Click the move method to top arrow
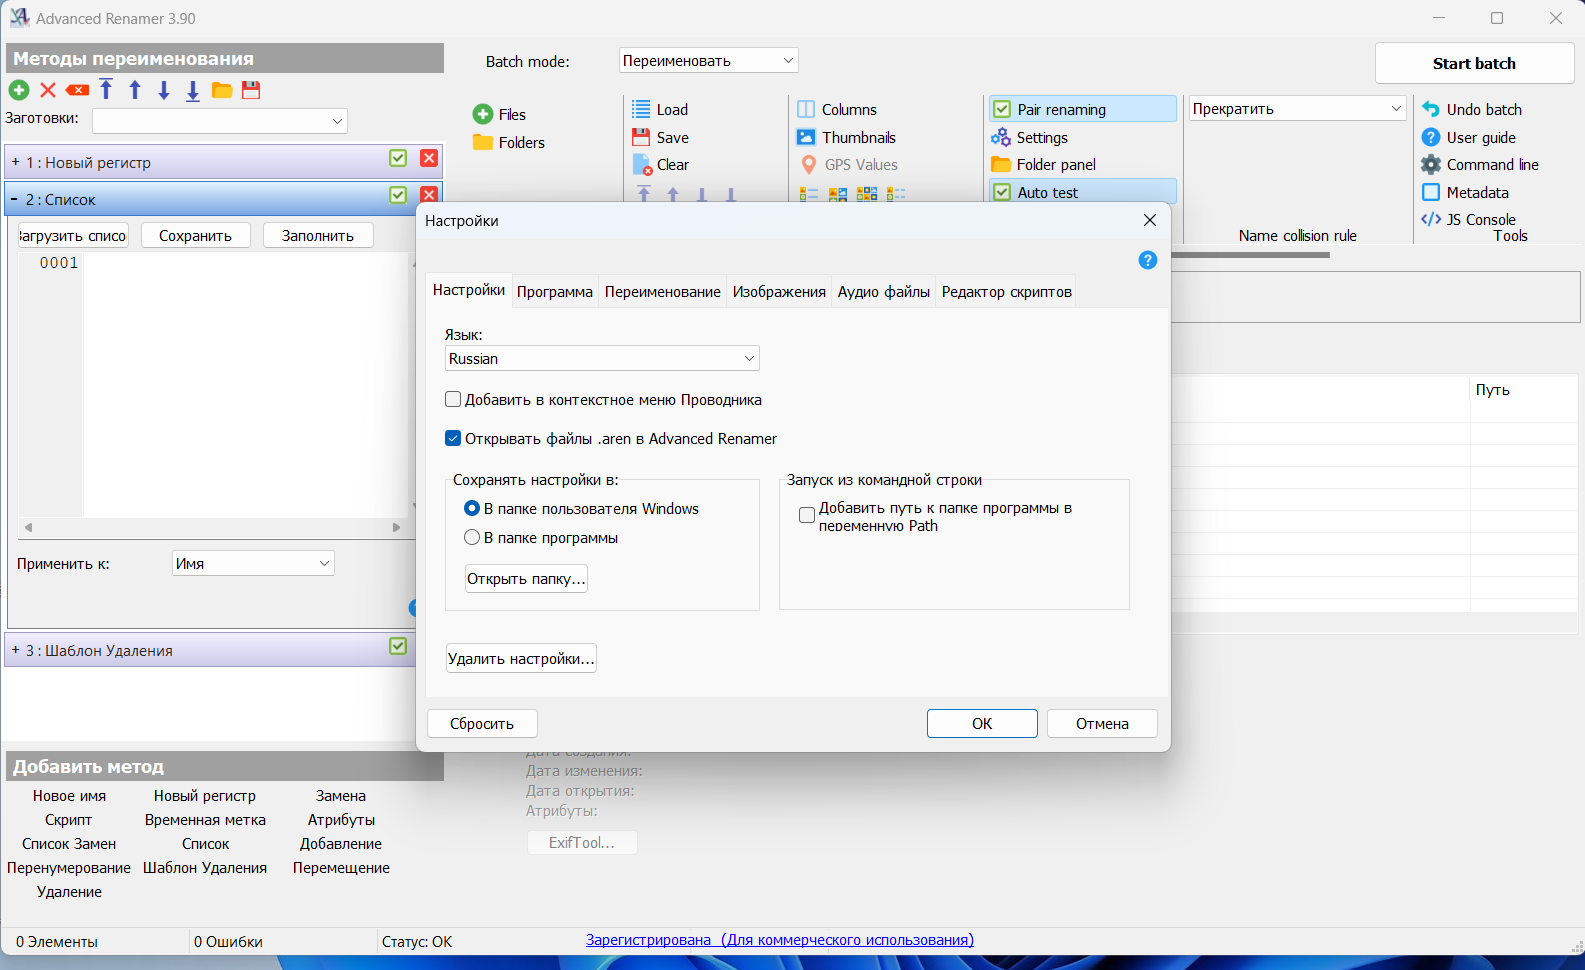The width and height of the screenshot is (1585, 970). (106, 90)
